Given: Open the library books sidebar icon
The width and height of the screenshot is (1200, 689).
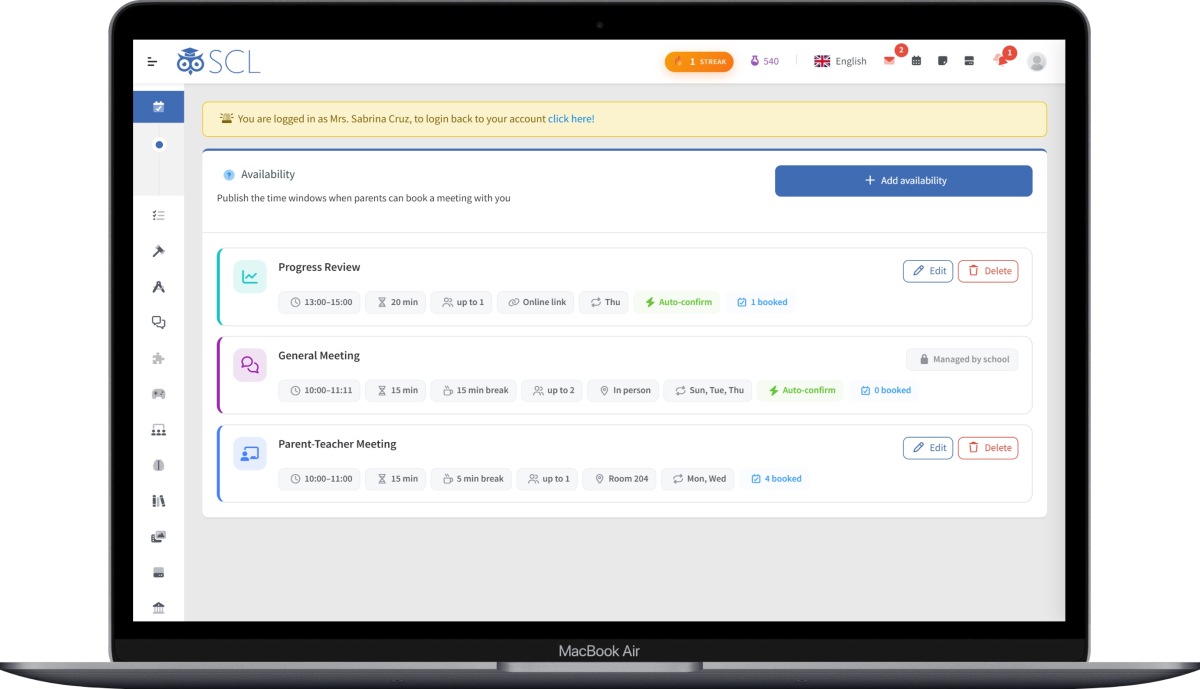Looking at the screenshot, I should pyautogui.click(x=158, y=501).
